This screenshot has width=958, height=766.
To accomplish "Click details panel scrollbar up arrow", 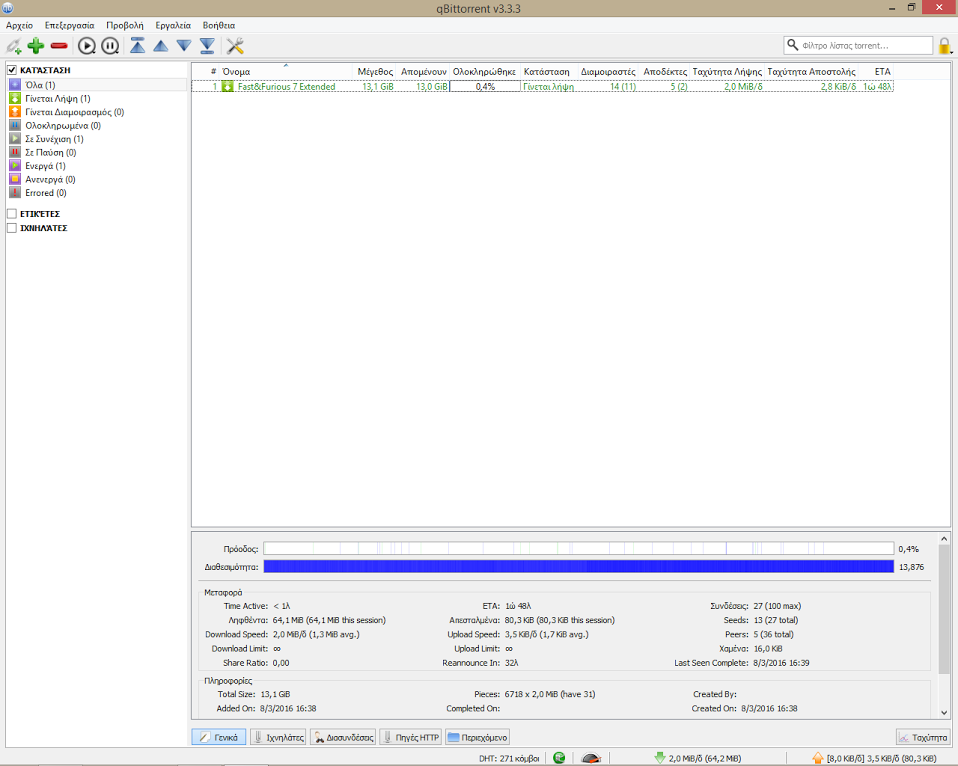I will click(x=944, y=539).
